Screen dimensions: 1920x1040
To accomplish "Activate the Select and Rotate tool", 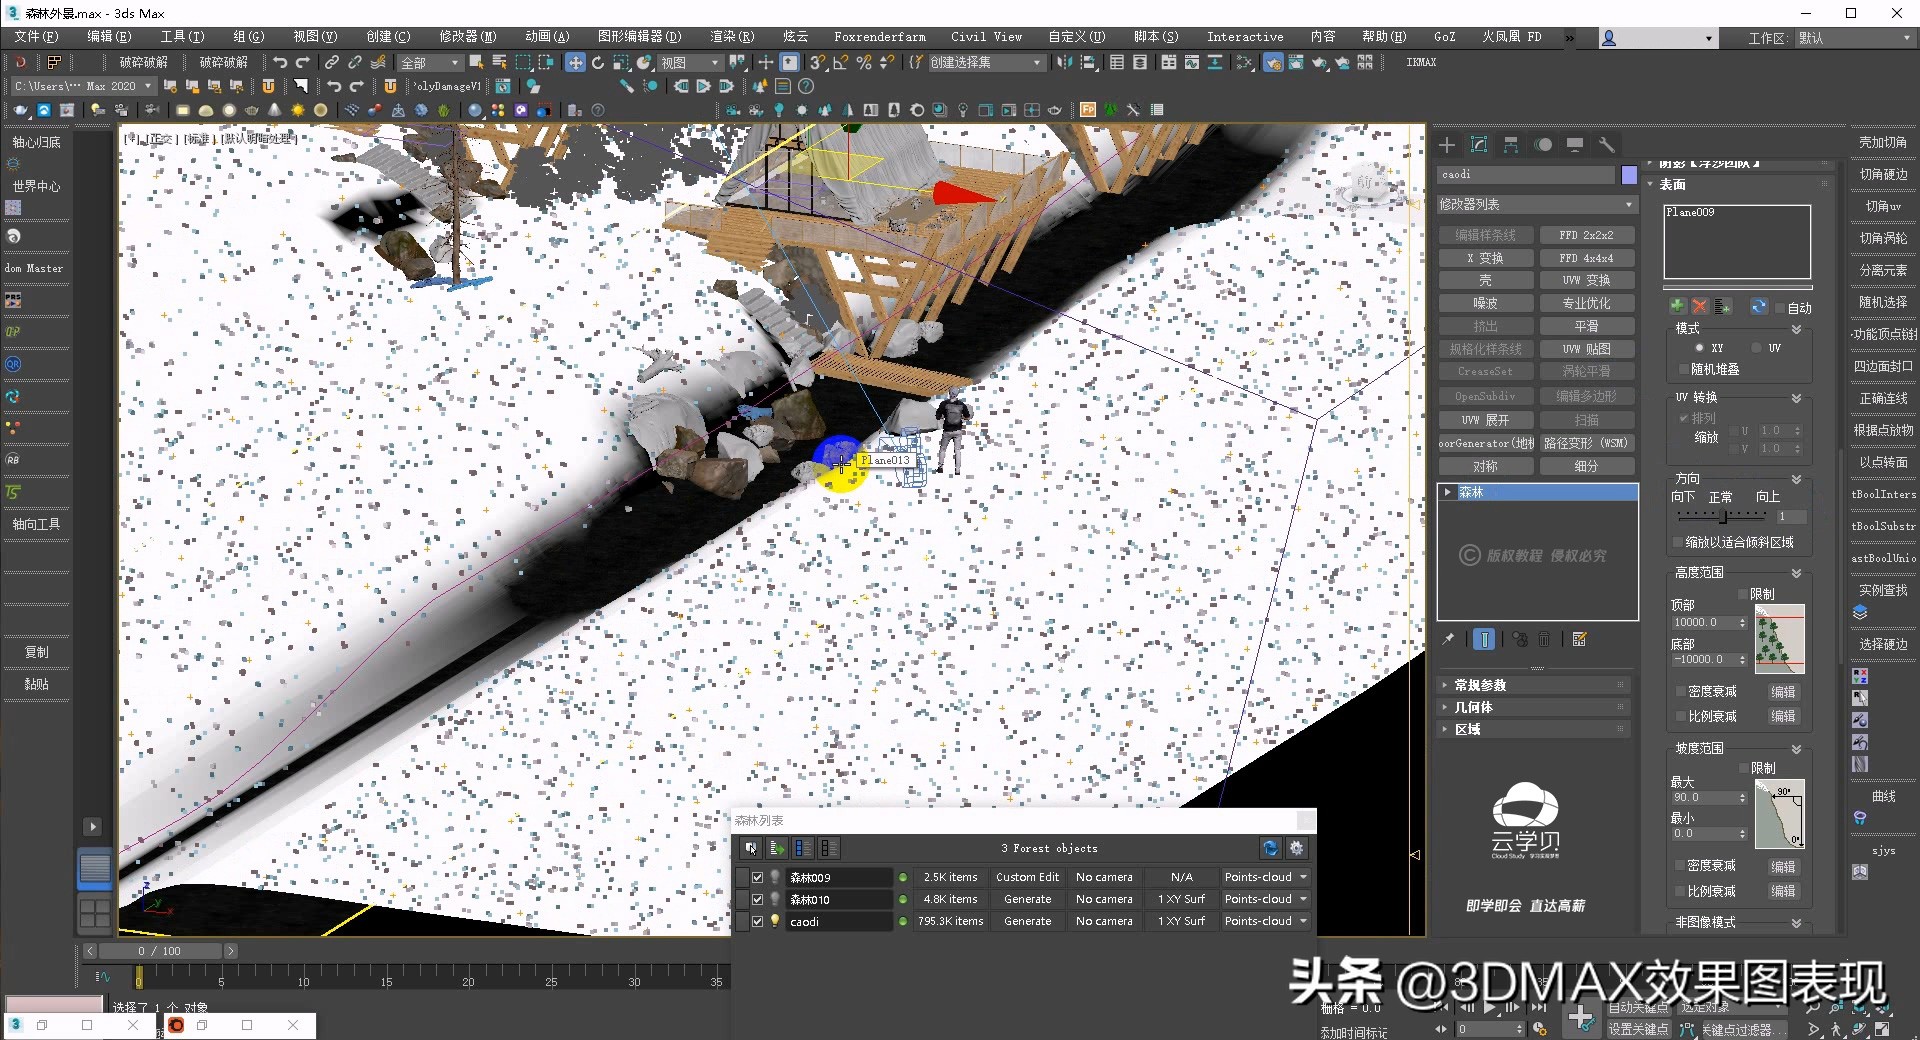I will (597, 62).
